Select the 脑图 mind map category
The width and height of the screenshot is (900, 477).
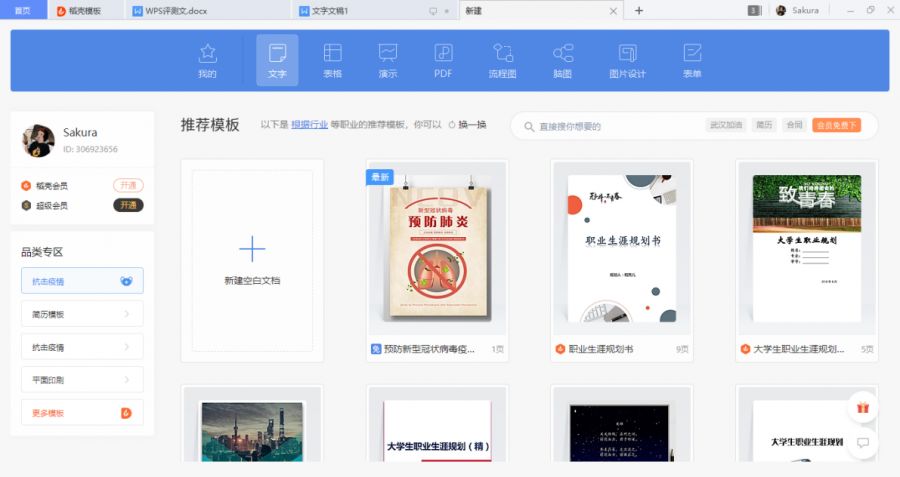562,60
